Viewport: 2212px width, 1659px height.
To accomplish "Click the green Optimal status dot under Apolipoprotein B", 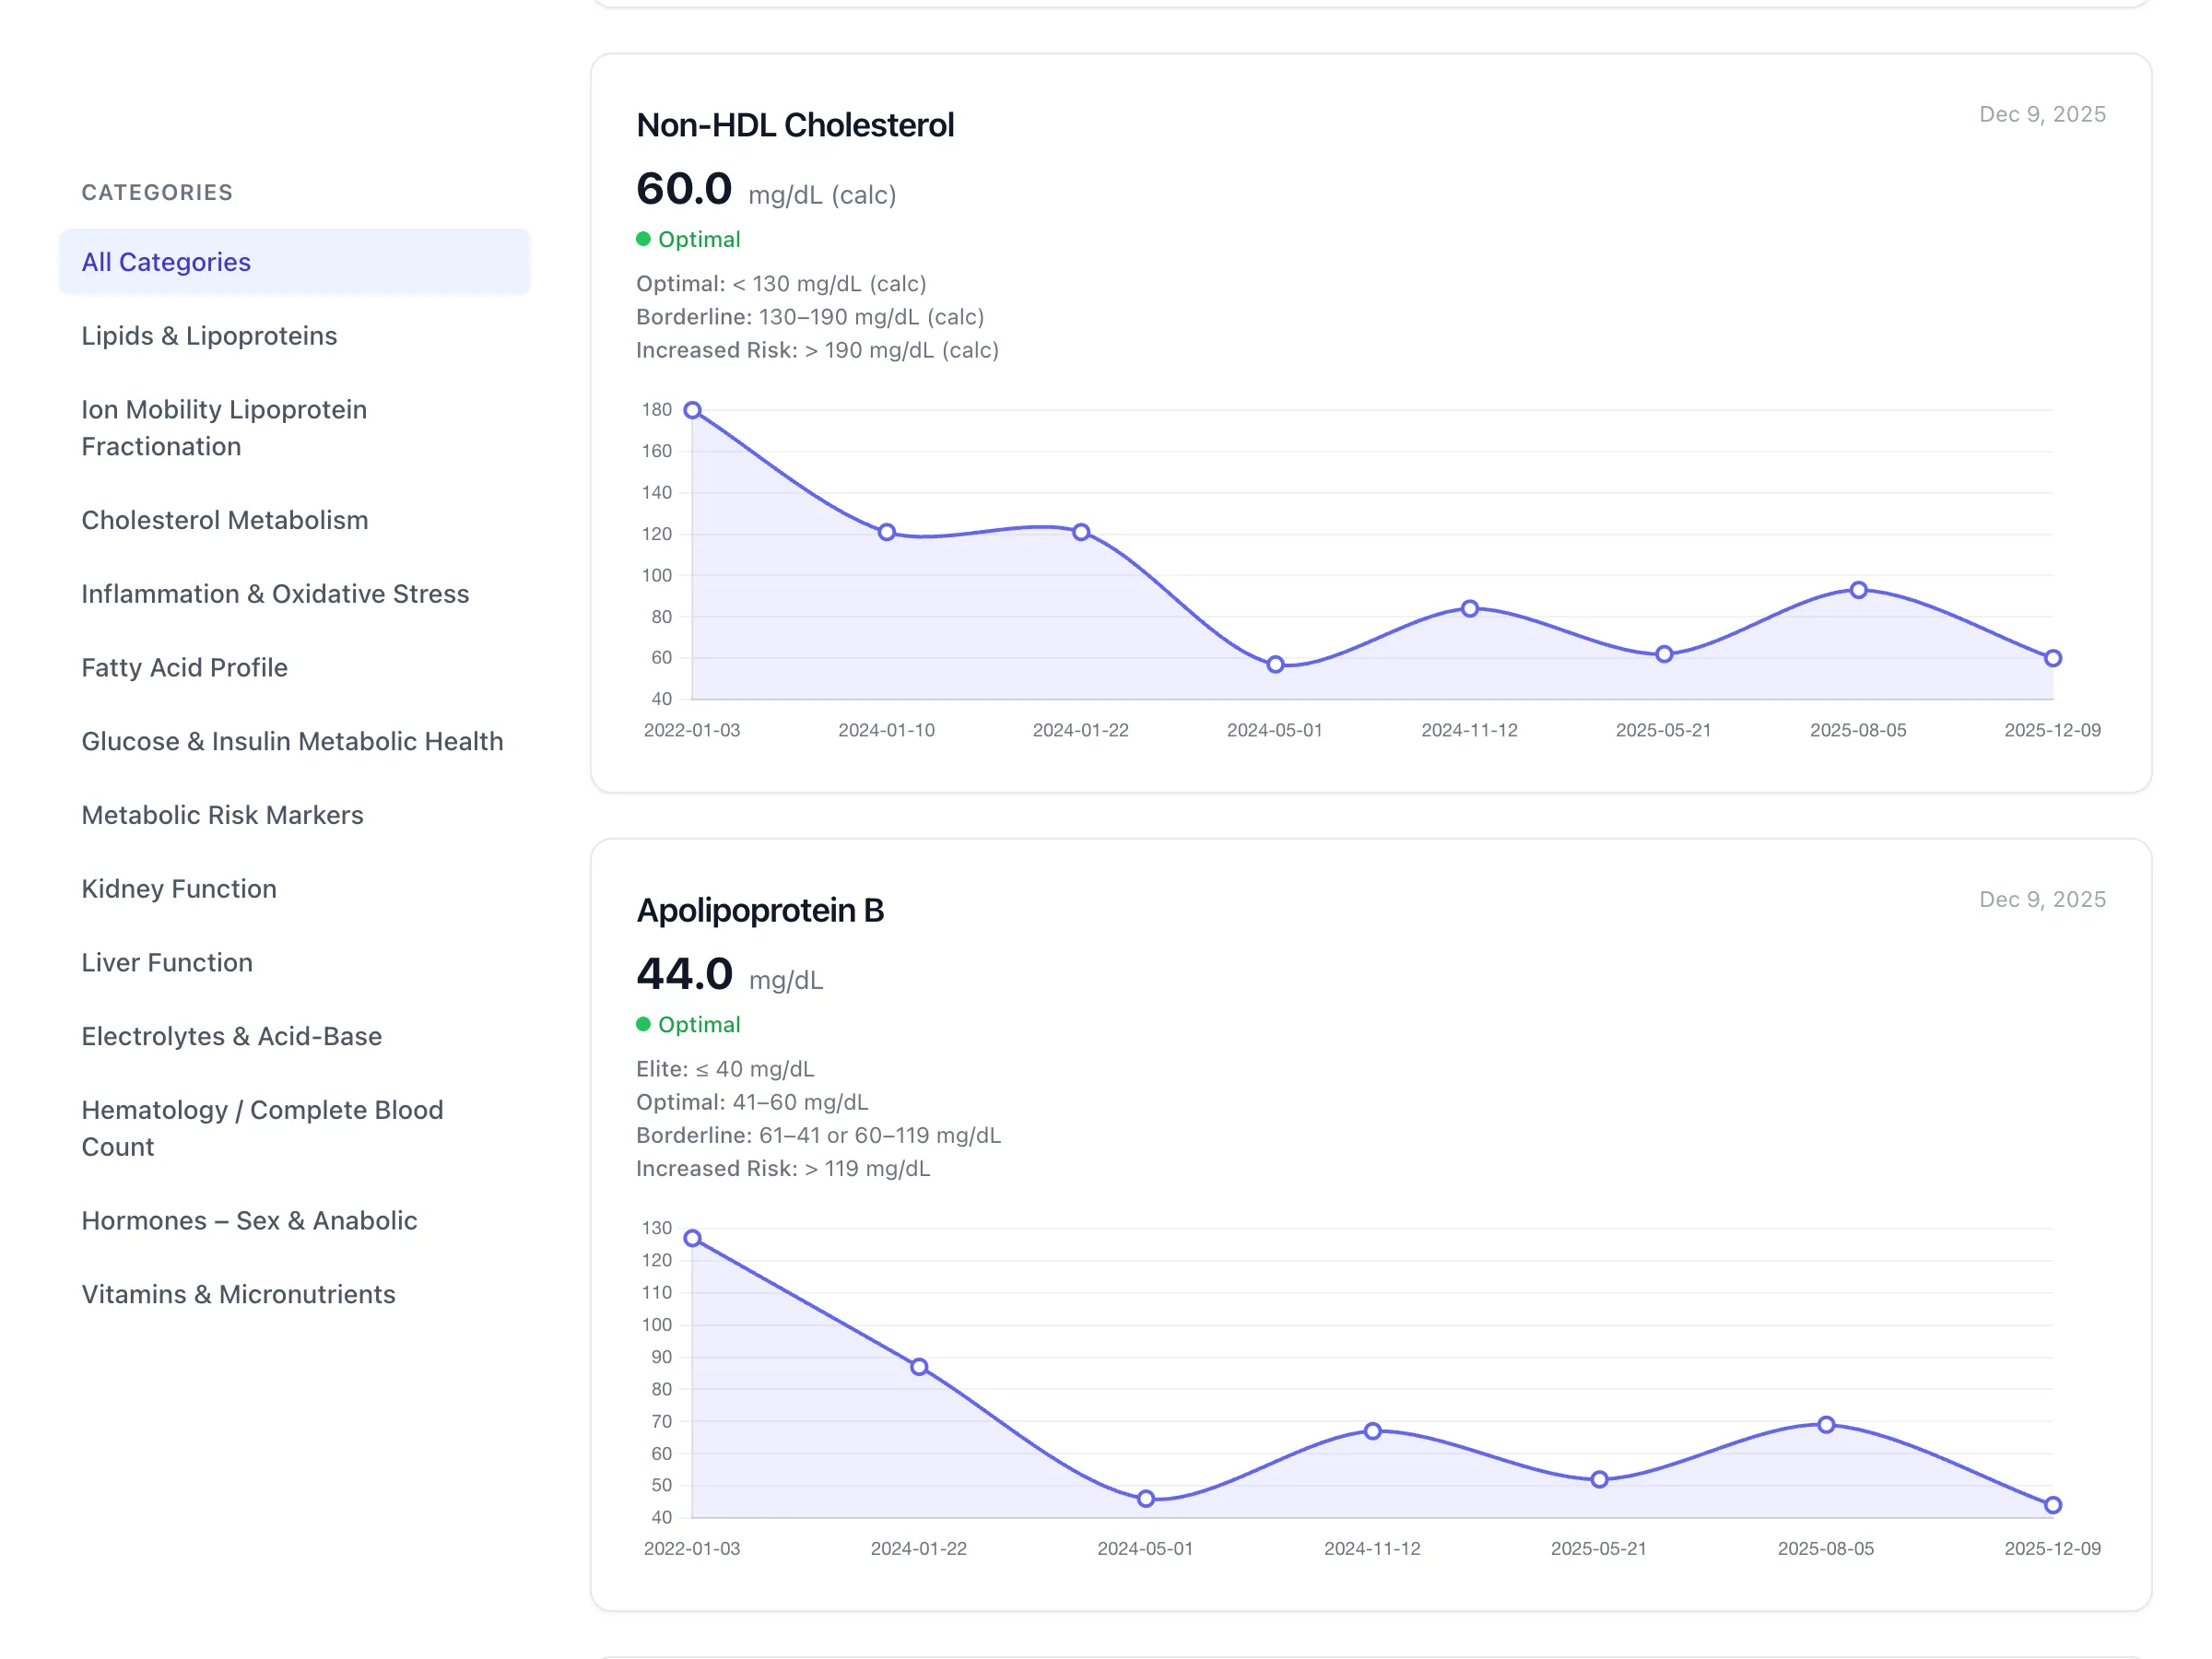I will tap(645, 1024).
